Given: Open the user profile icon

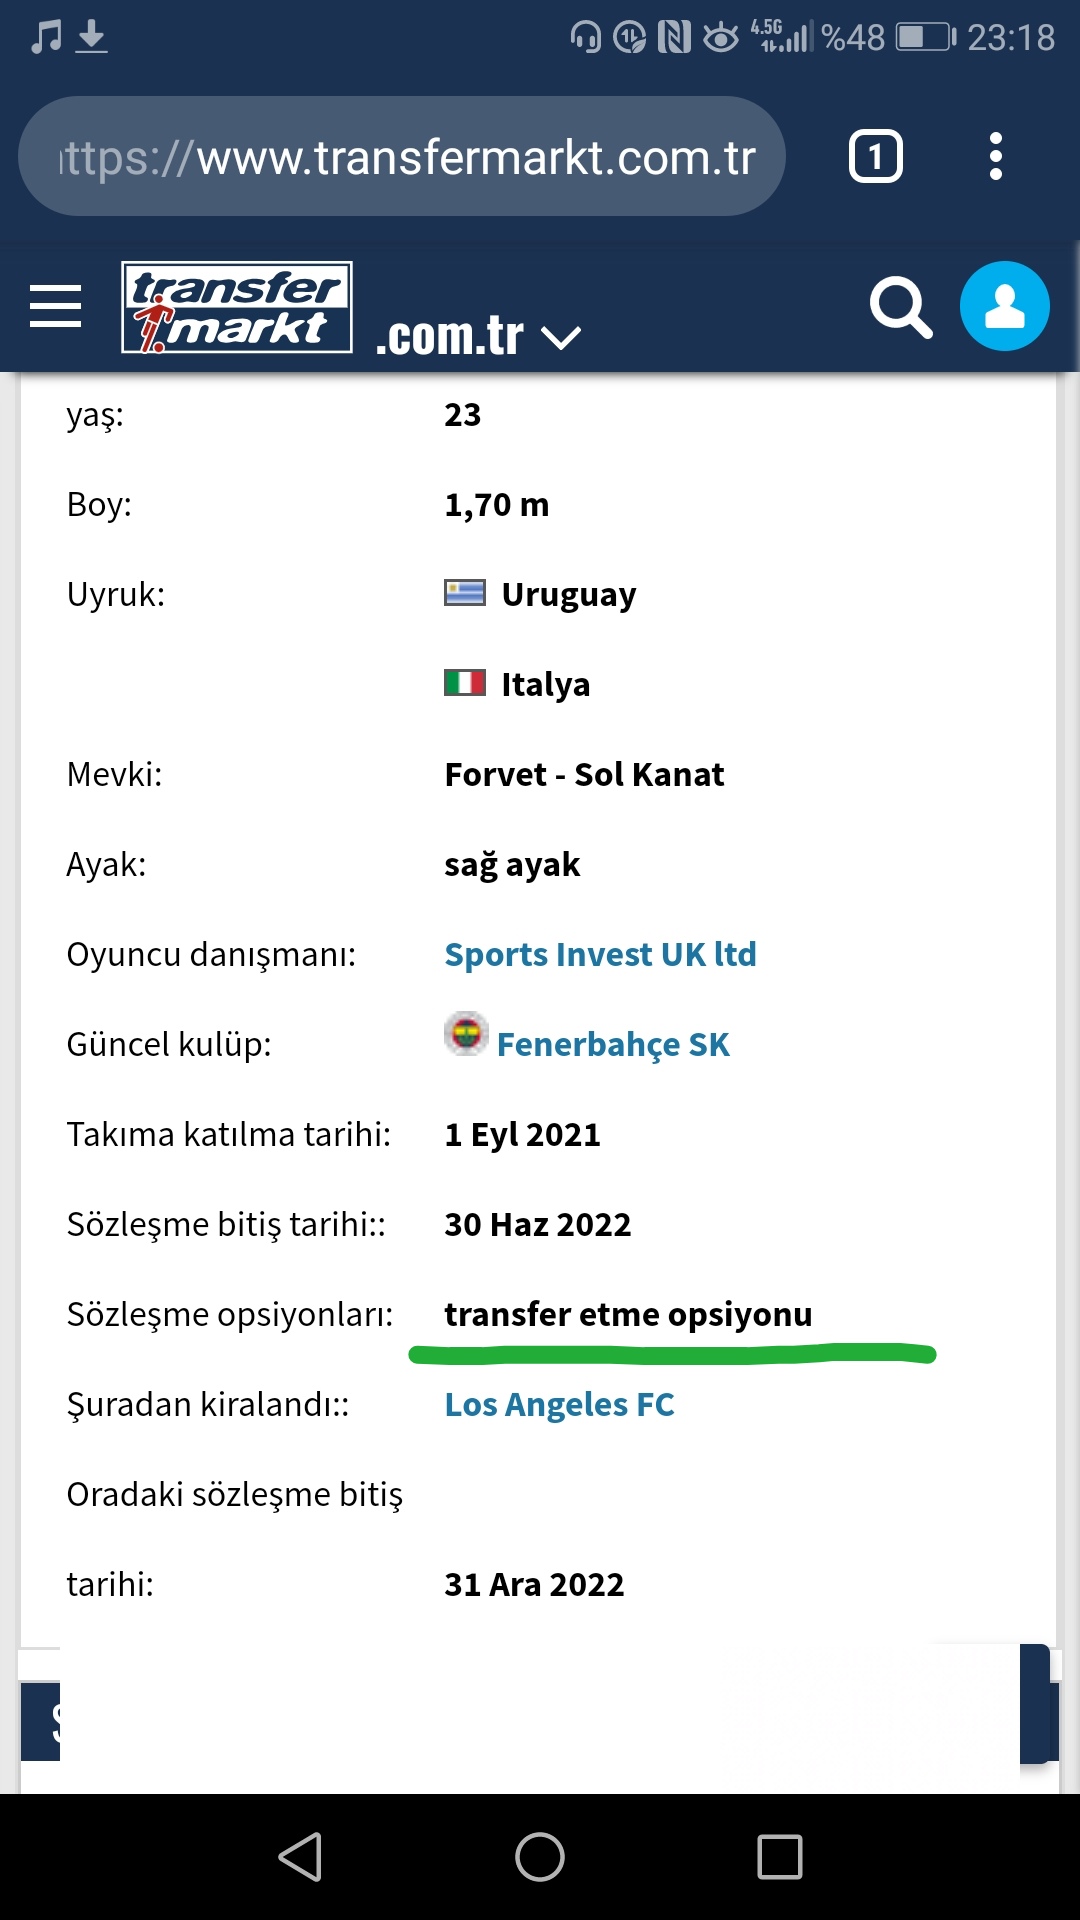Looking at the screenshot, I should click(1004, 306).
